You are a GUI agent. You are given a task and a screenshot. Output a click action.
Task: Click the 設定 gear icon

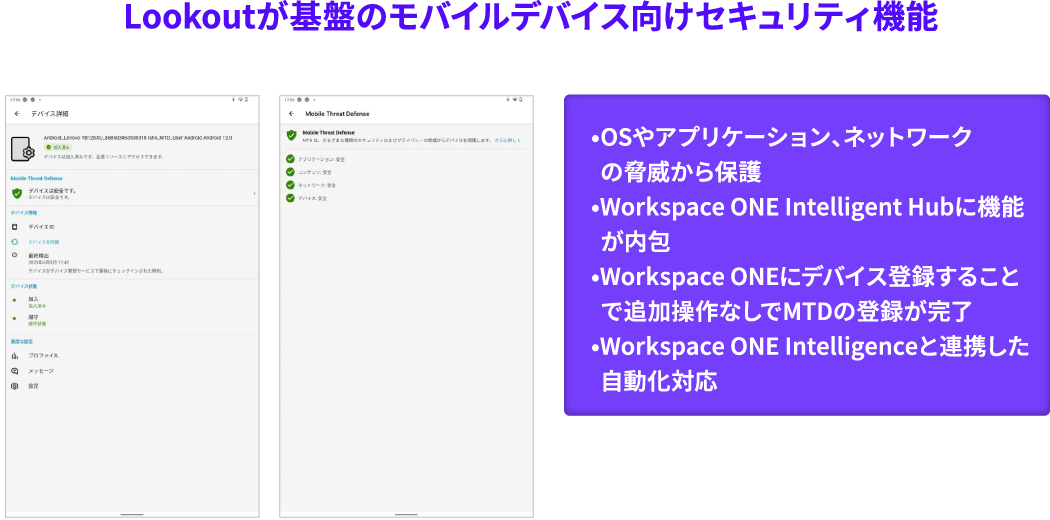(15, 386)
